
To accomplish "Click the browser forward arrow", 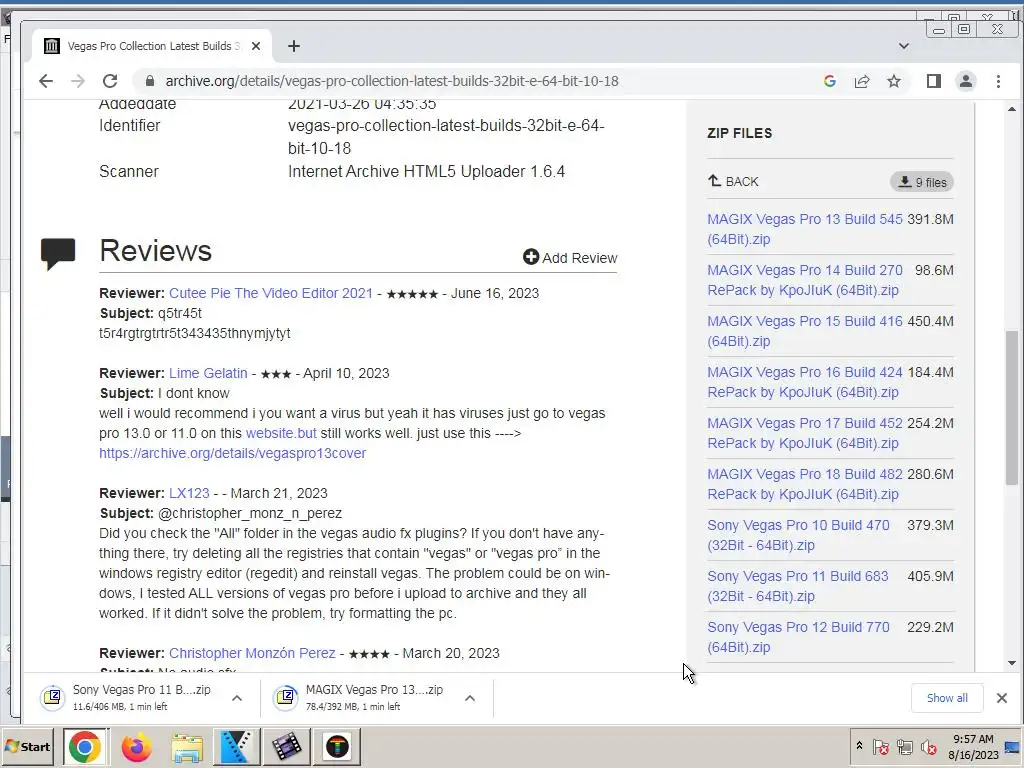I will tap(78, 81).
